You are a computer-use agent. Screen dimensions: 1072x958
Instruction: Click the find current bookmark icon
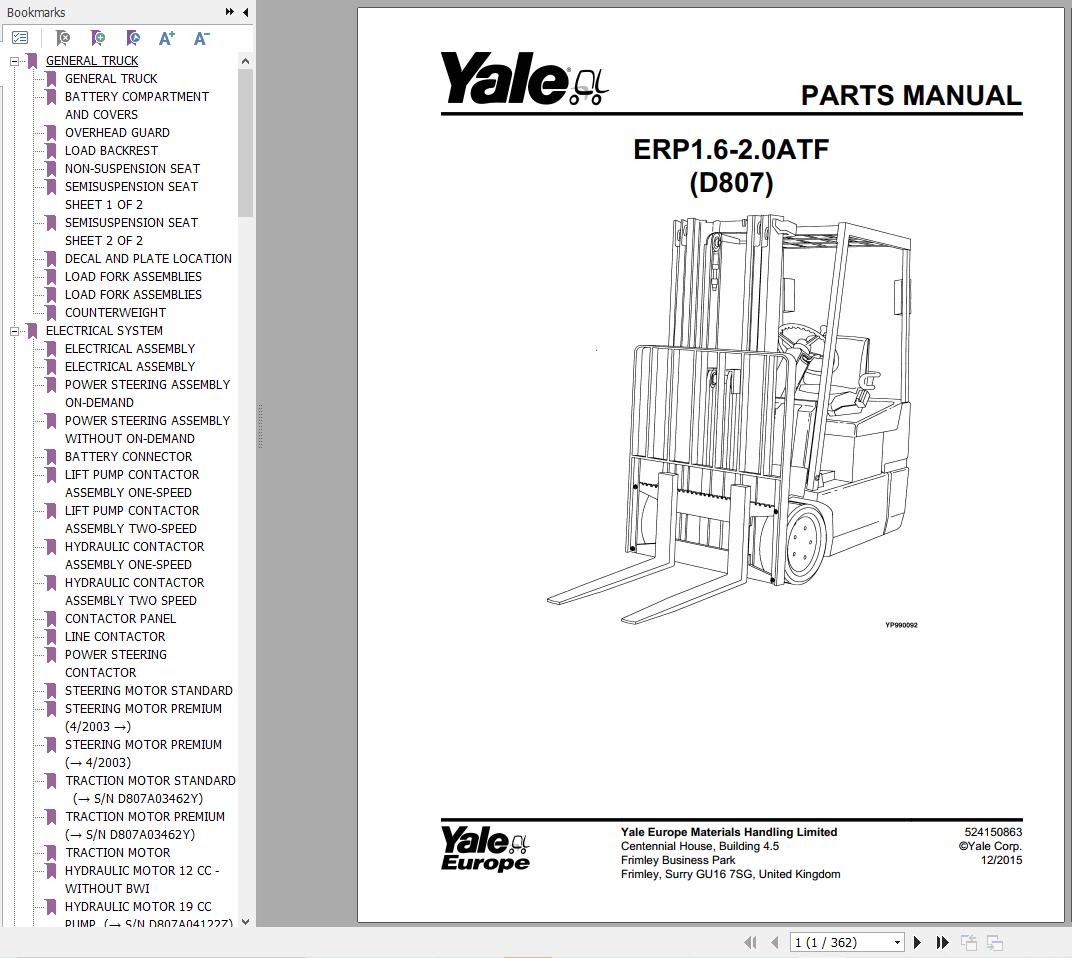133,38
